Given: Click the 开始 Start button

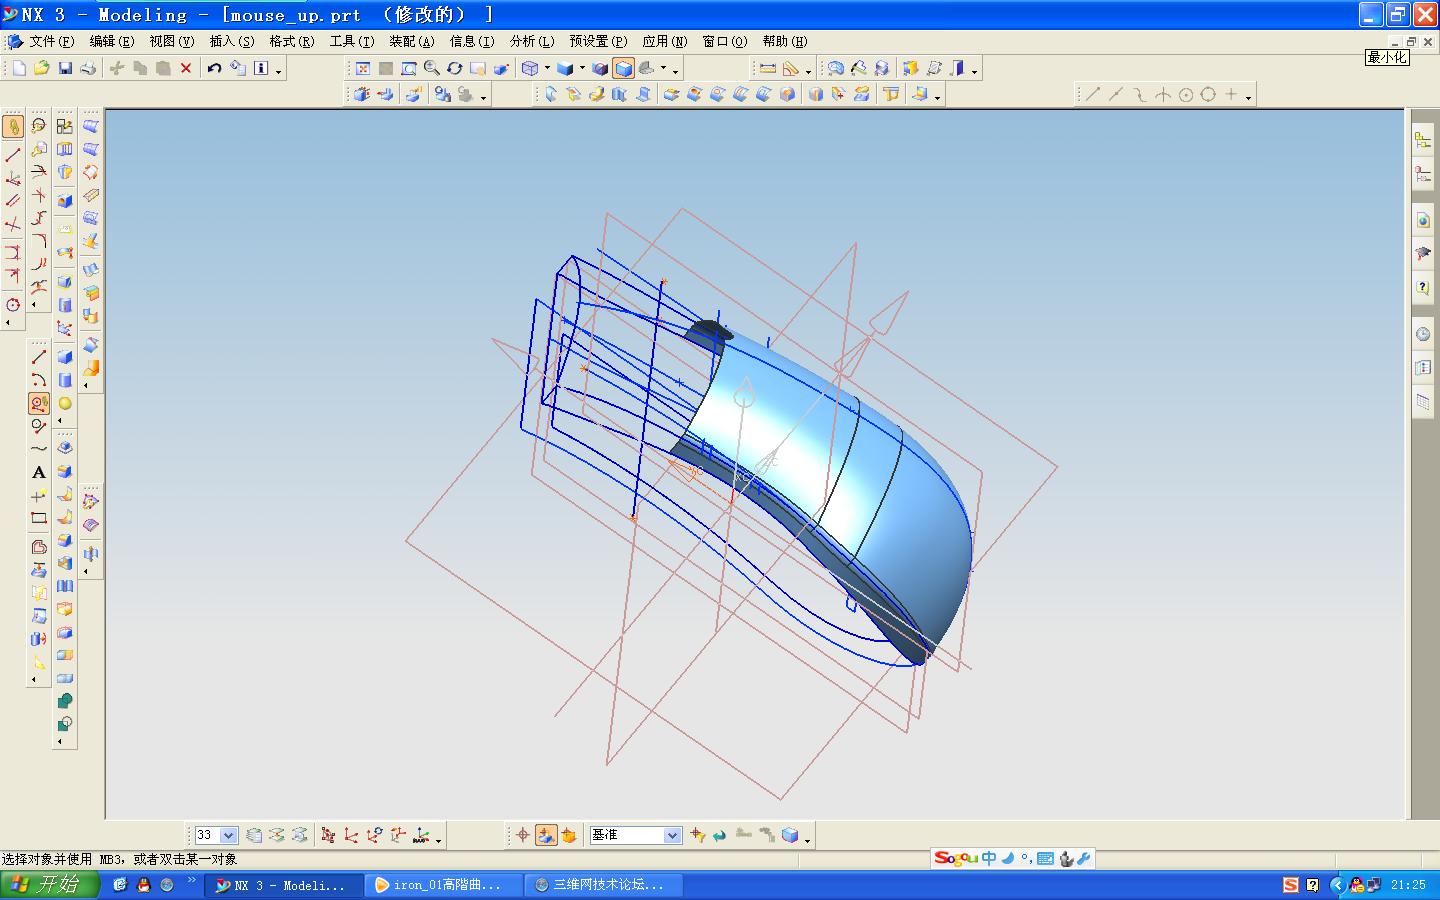Looking at the screenshot, I should (x=50, y=885).
